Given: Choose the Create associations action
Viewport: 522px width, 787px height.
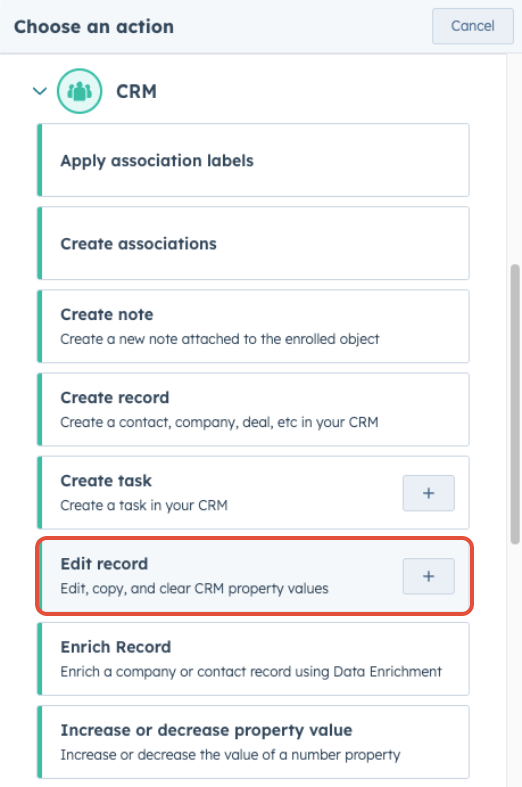Looking at the screenshot, I should (x=253, y=243).
